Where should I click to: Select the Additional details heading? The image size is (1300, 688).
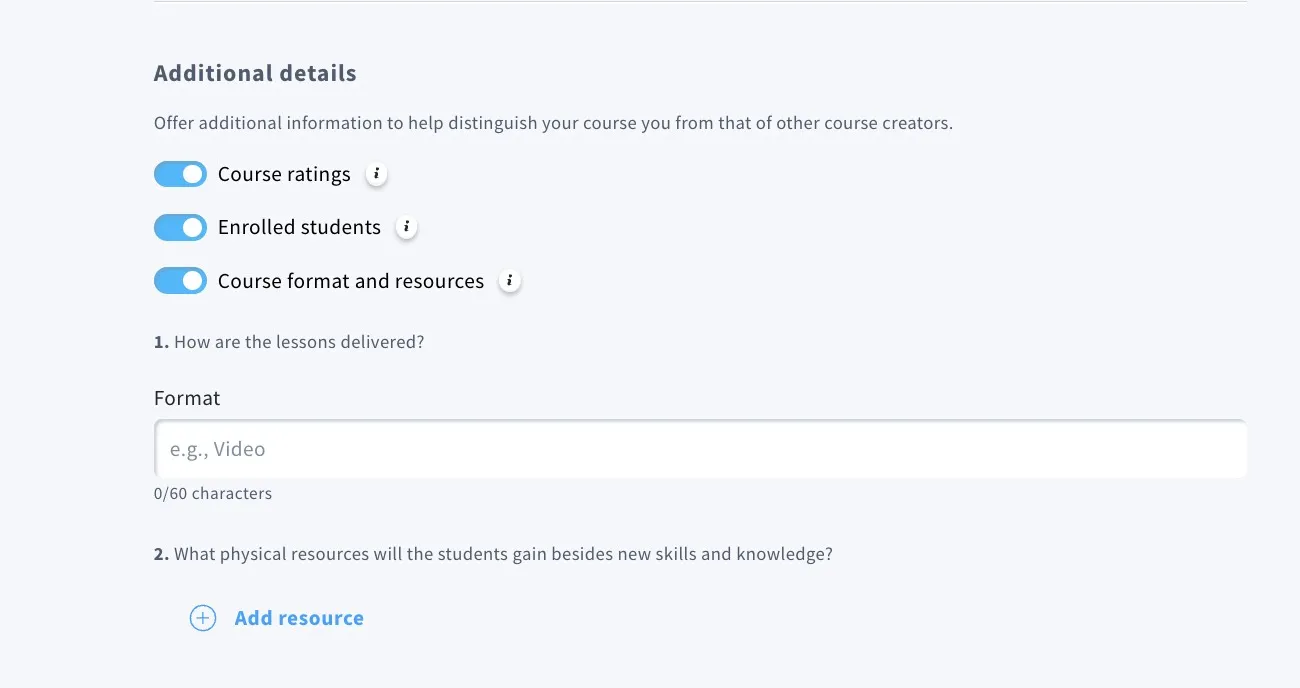[x=255, y=73]
